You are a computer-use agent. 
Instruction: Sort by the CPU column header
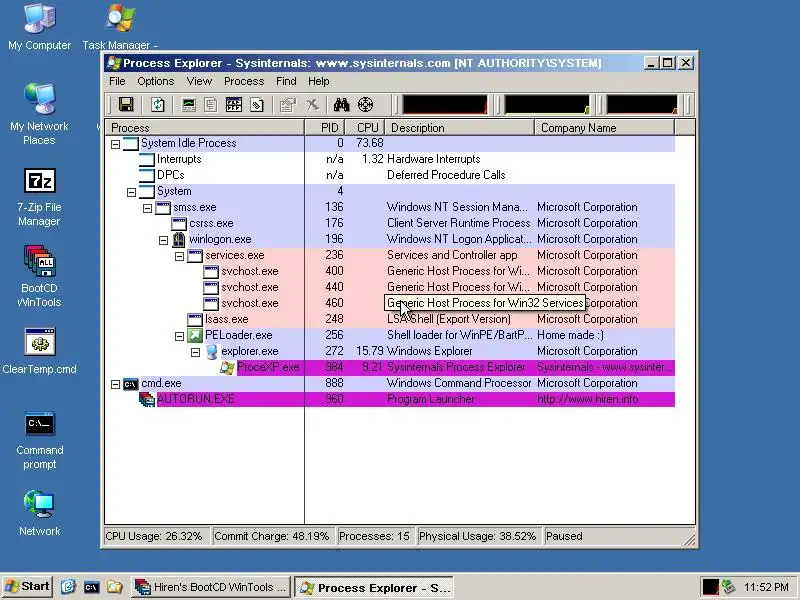(365, 128)
